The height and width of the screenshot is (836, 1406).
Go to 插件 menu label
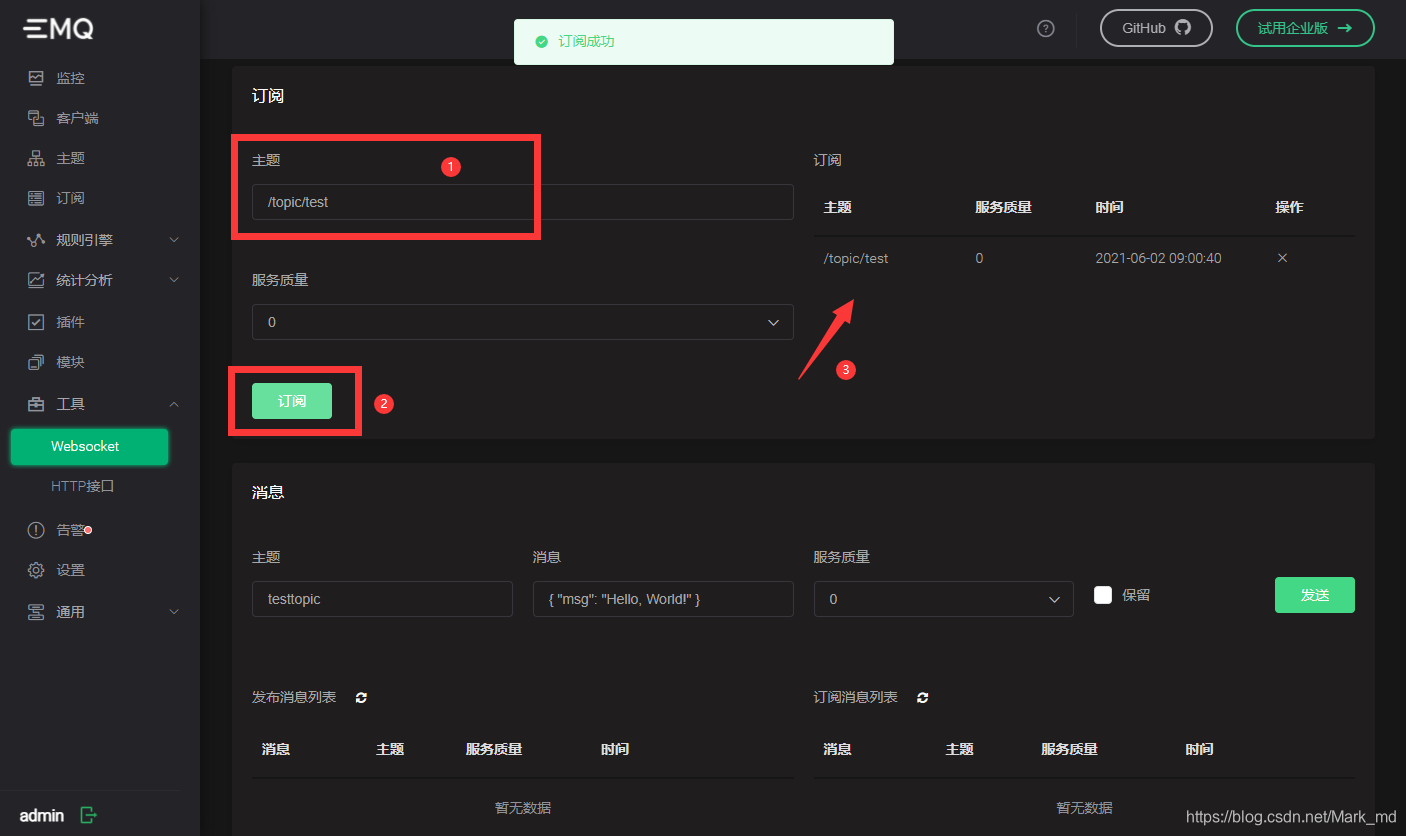71,322
